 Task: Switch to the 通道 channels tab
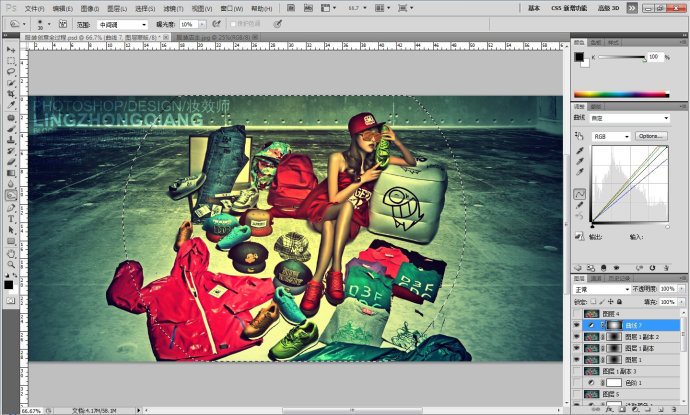[x=596, y=278]
